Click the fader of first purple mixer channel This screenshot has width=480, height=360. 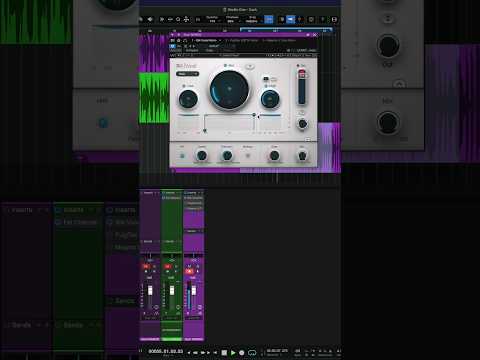(150, 290)
